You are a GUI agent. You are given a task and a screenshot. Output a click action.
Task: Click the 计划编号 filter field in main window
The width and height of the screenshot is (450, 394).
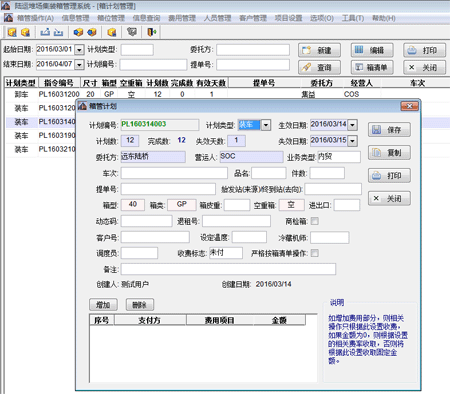pos(153,64)
